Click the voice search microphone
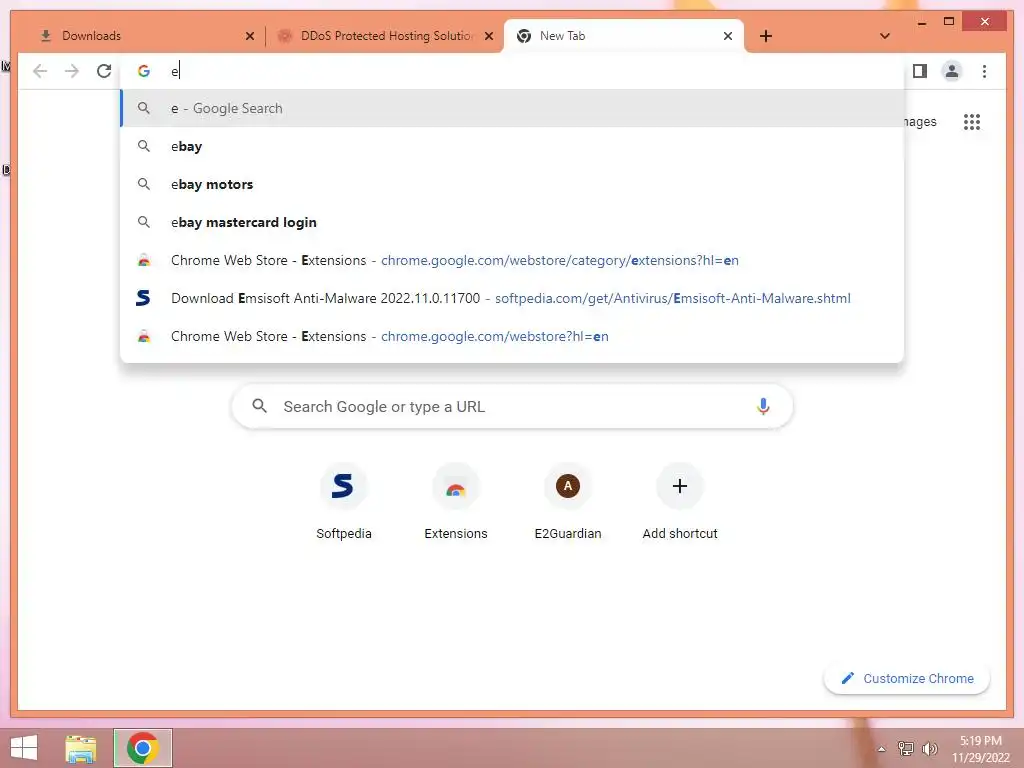 pos(763,406)
